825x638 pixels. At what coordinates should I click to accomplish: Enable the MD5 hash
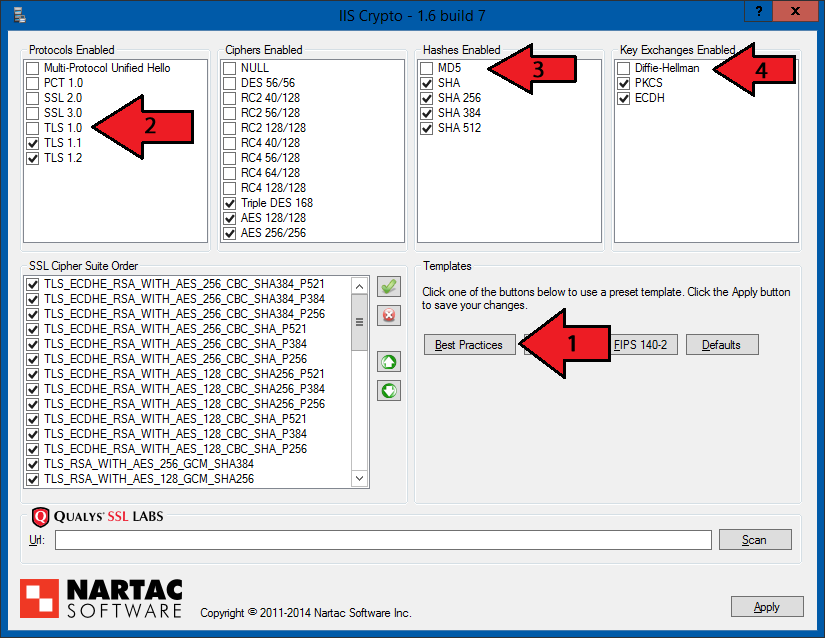coord(427,68)
